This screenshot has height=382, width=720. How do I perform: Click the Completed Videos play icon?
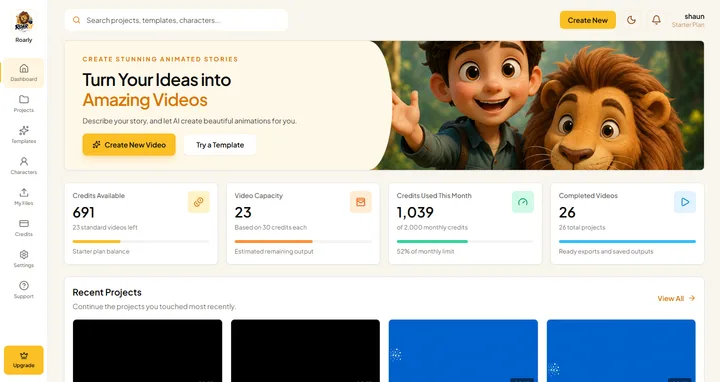[685, 202]
